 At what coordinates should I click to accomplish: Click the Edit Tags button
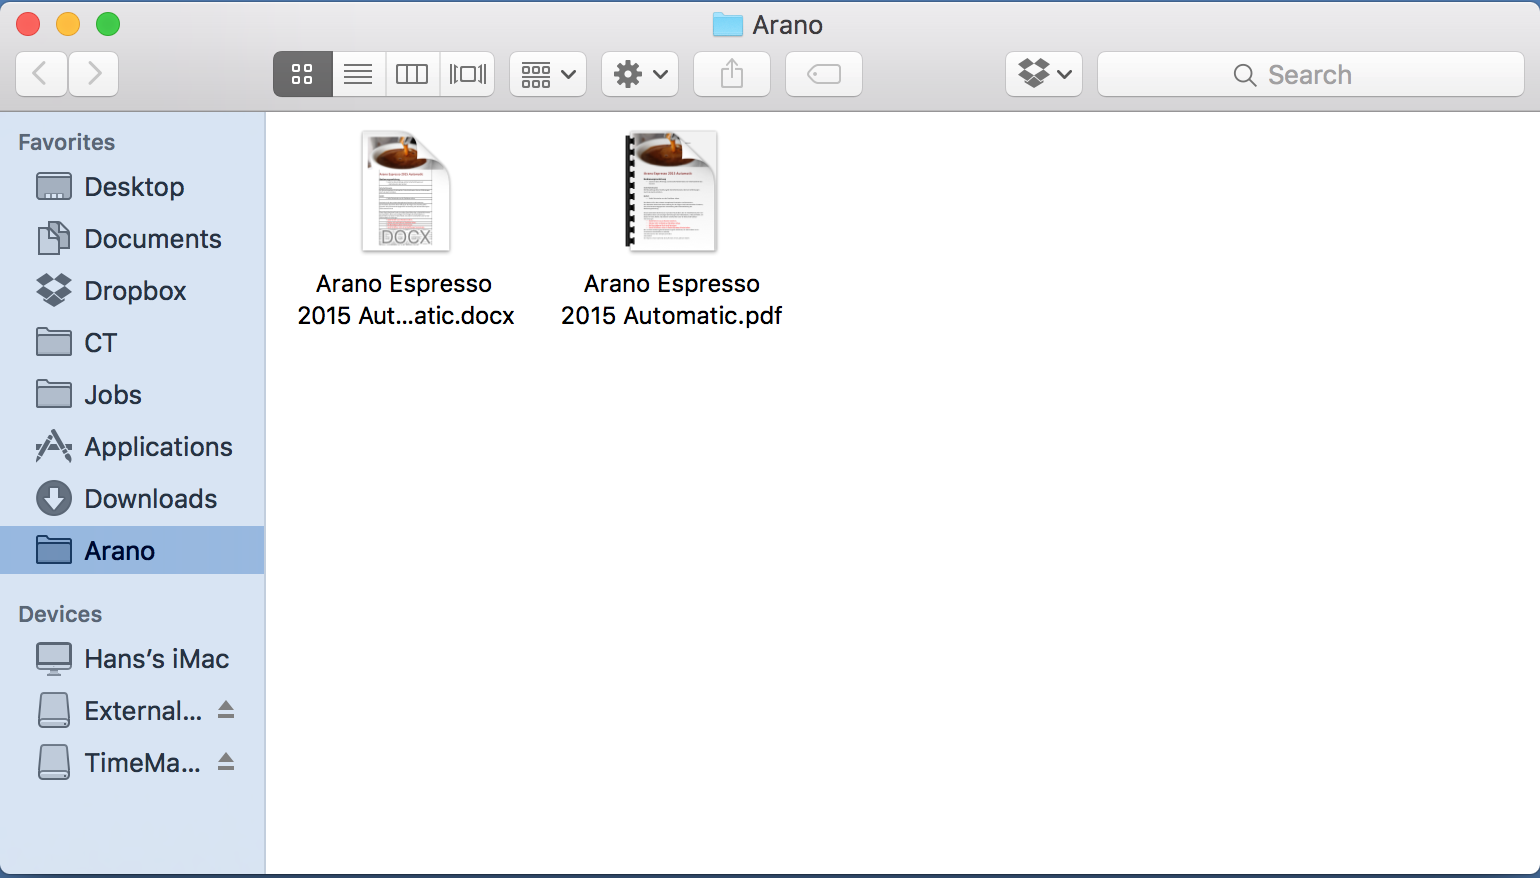pos(824,74)
